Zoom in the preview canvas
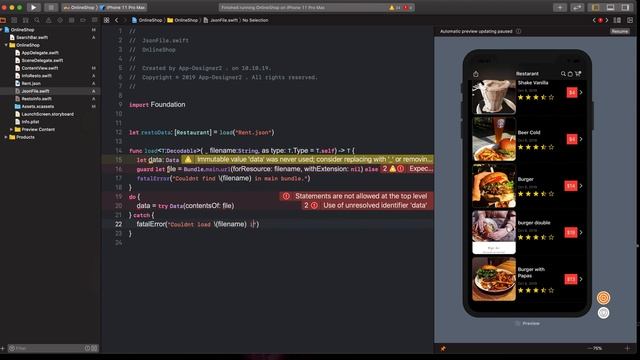This screenshot has width=640, height=360. (x=627, y=348)
